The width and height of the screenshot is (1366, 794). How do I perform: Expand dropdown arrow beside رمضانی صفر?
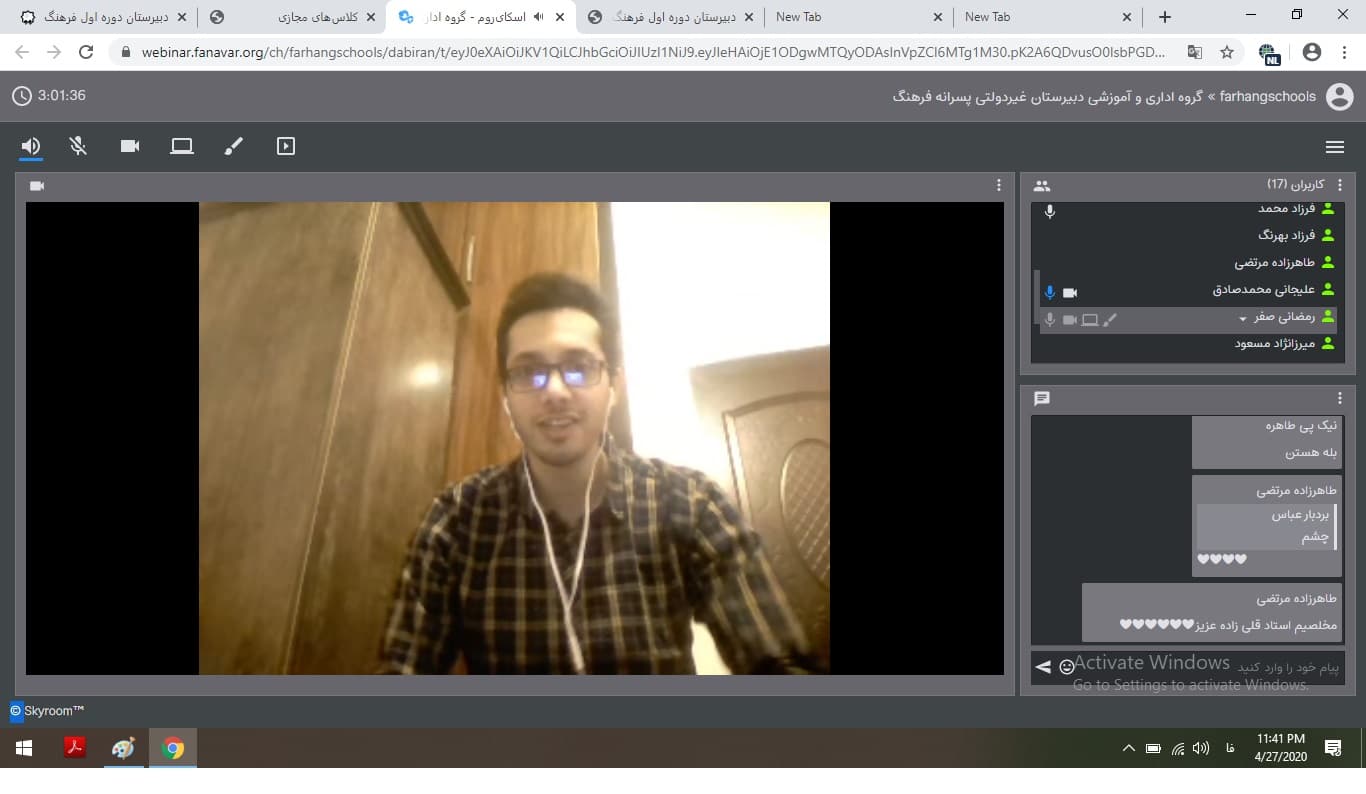coord(1244,318)
